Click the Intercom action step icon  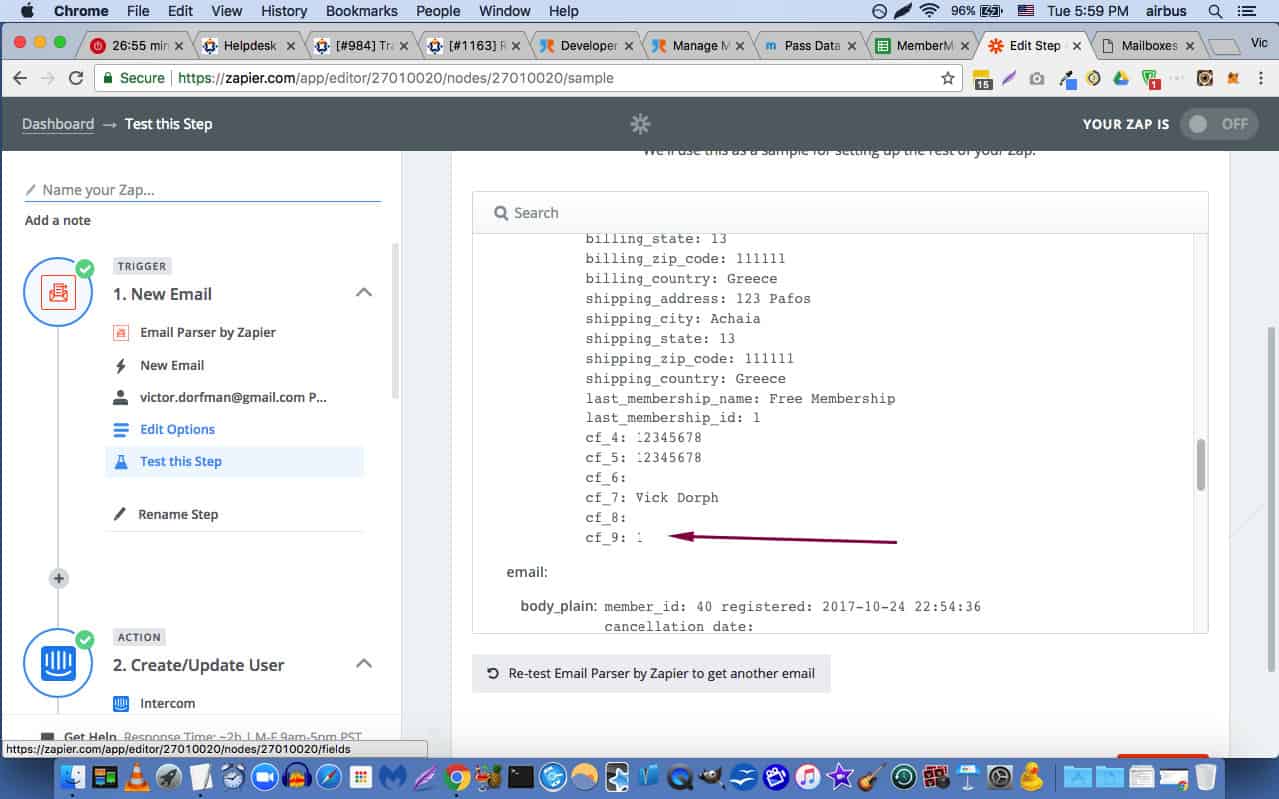(x=58, y=663)
